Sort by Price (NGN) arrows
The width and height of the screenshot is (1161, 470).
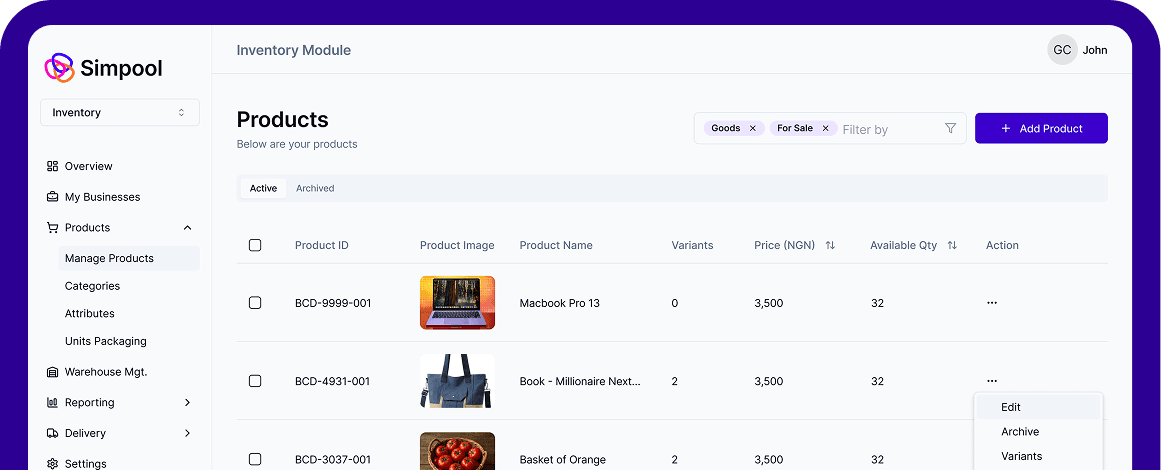pos(830,245)
